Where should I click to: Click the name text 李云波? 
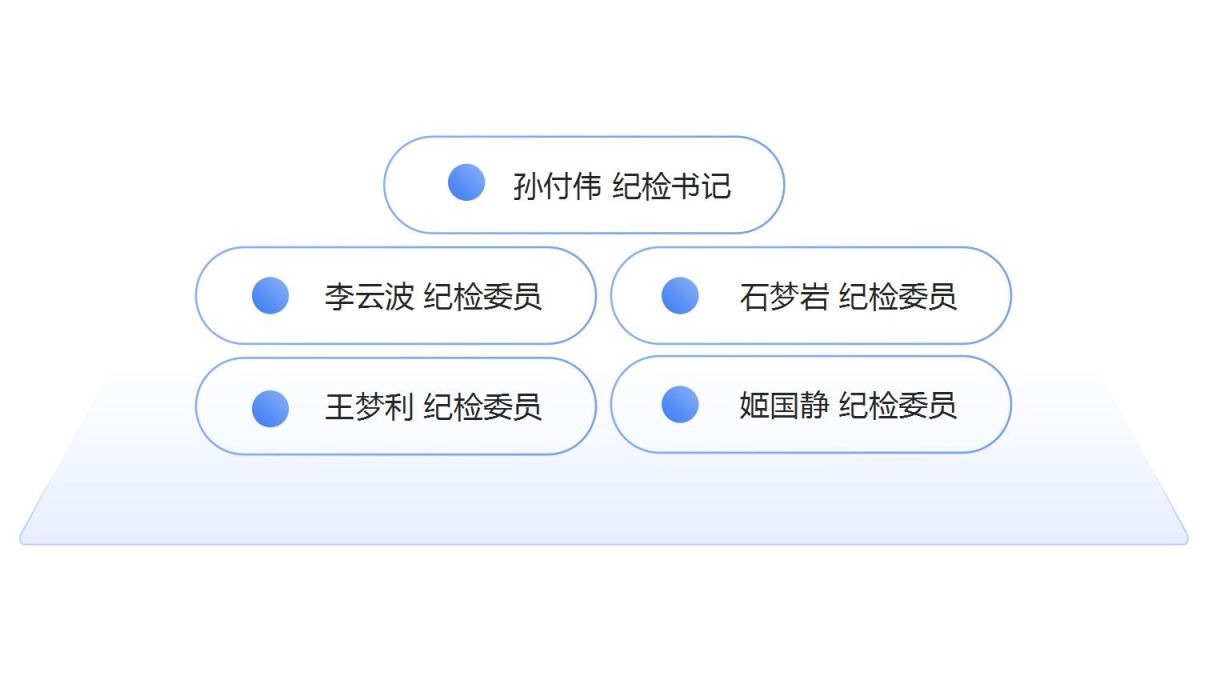[369, 297]
